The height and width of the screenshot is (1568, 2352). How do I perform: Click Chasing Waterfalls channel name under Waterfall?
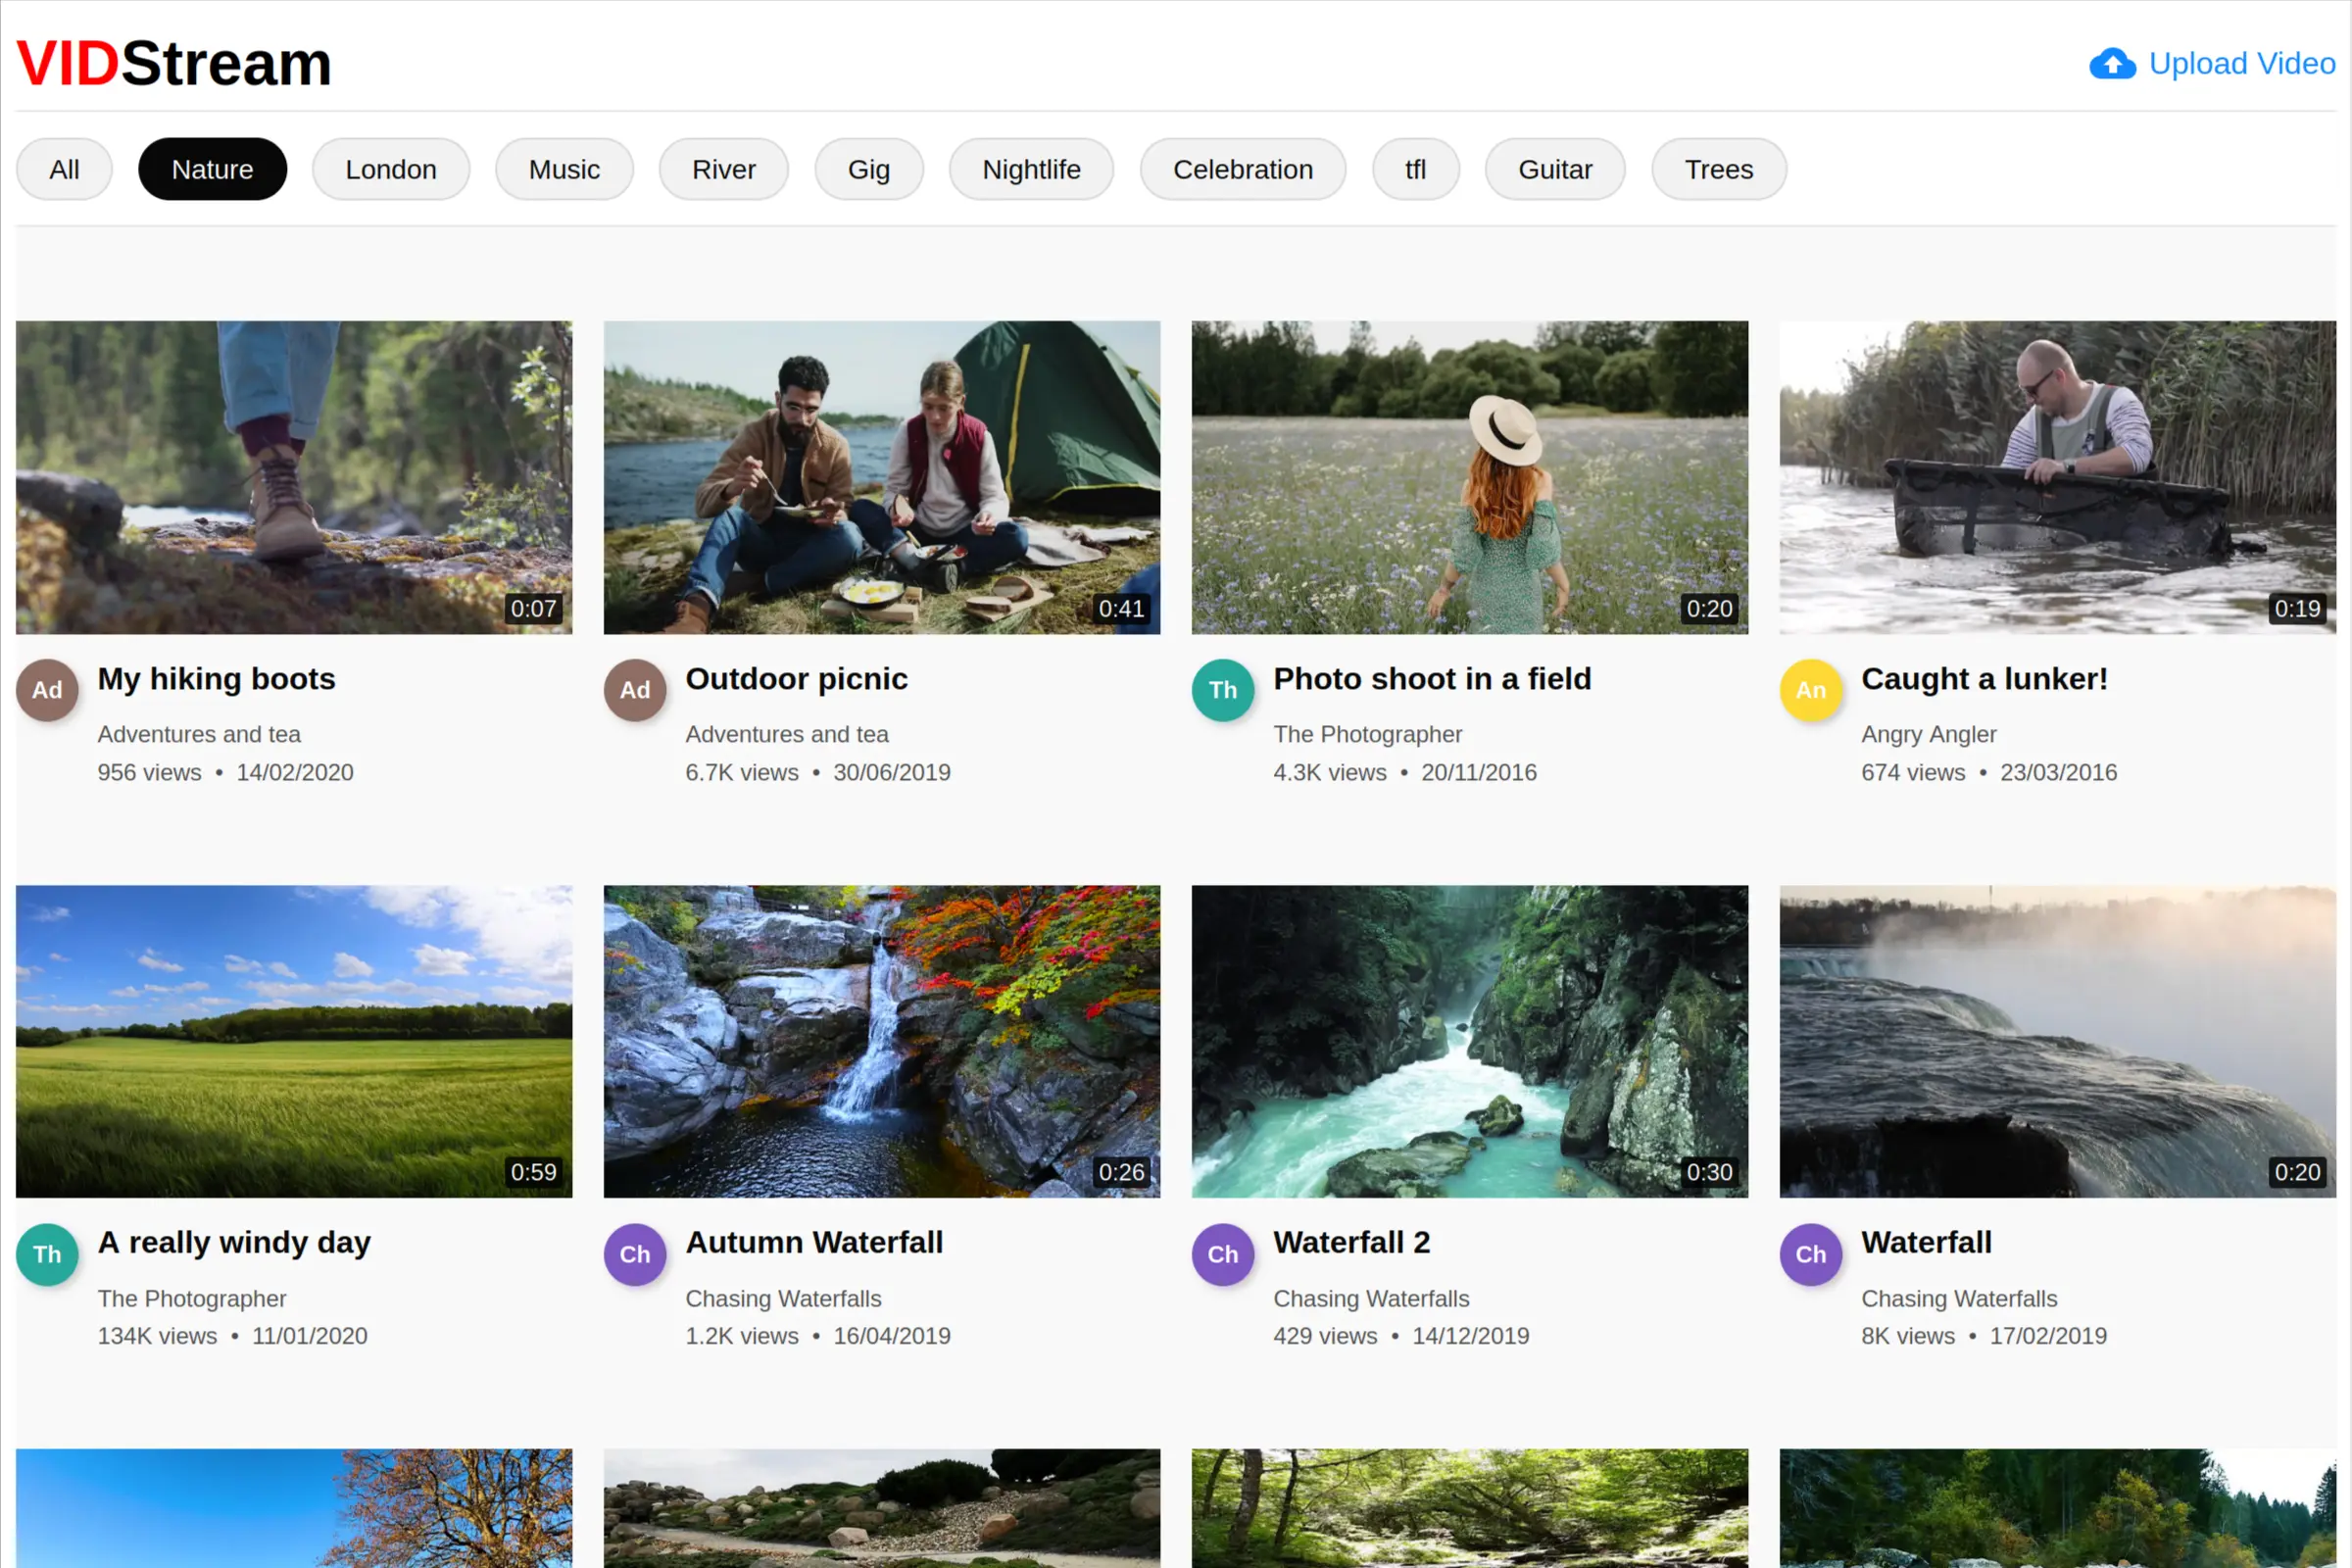pos(1958,1298)
